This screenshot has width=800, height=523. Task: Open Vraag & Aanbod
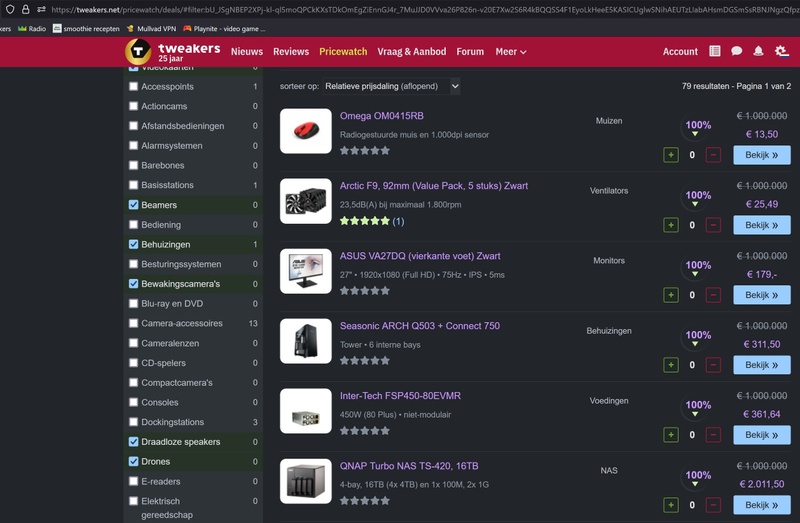pos(412,52)
